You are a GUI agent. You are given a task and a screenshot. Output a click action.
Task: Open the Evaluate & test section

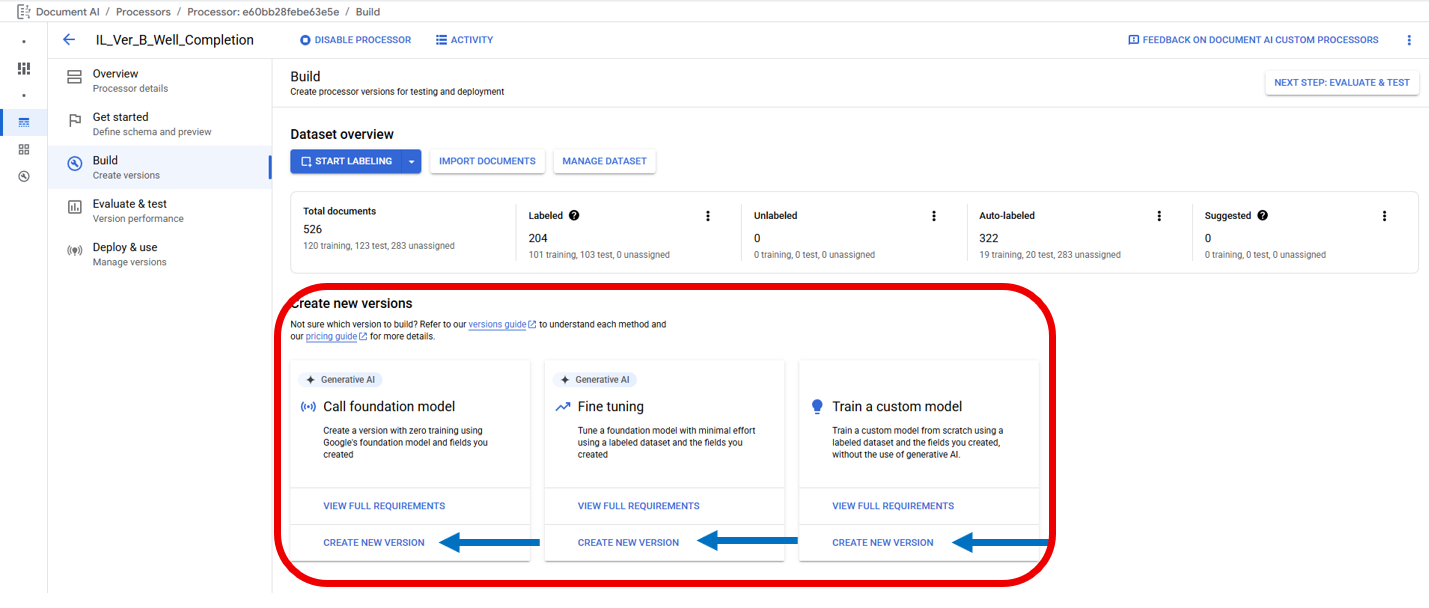[x=130, y=210]
